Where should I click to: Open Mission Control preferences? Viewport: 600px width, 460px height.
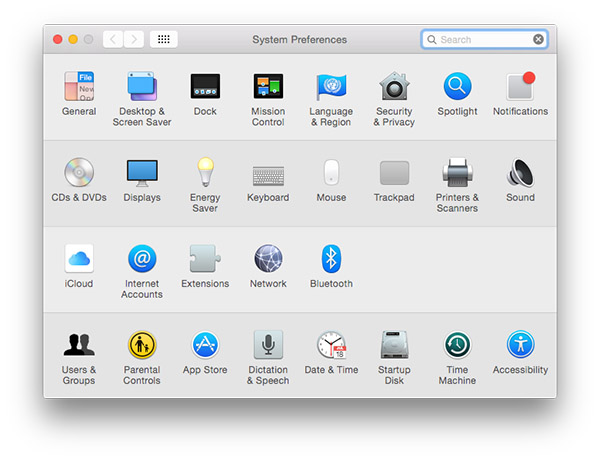pyautogui.click(x=268, y=88)
